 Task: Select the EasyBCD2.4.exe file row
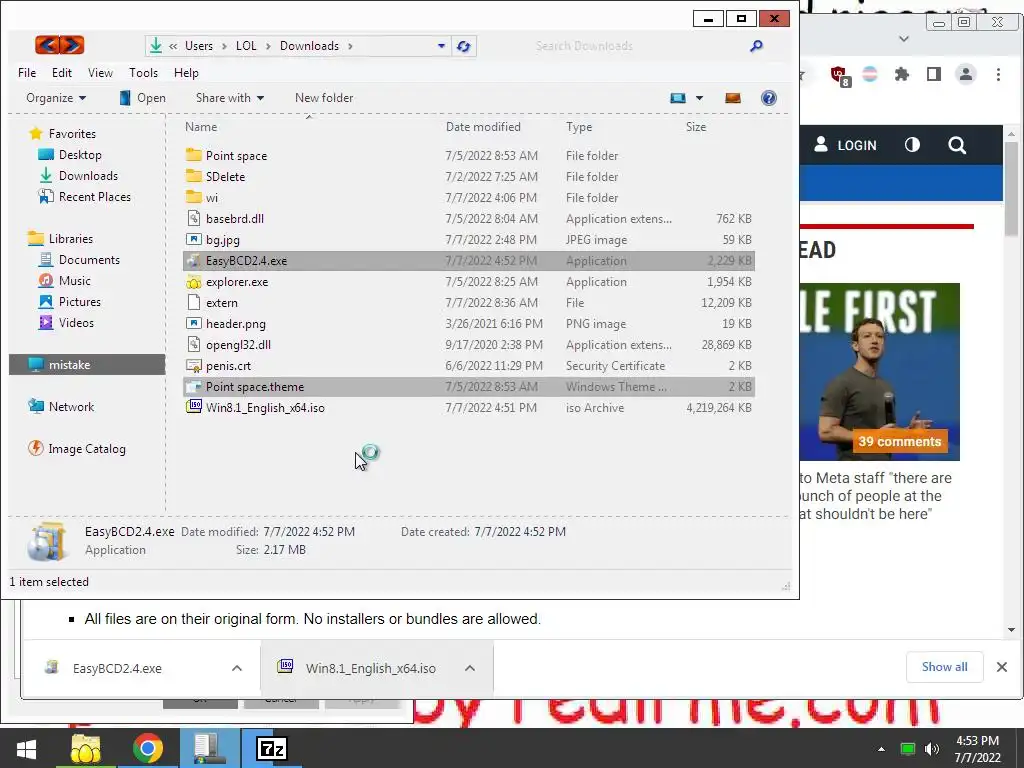468,261
